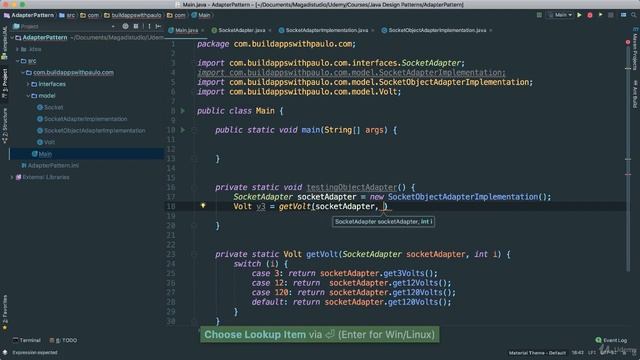Click the Build project icon before run configuration

tap(539, 15)
